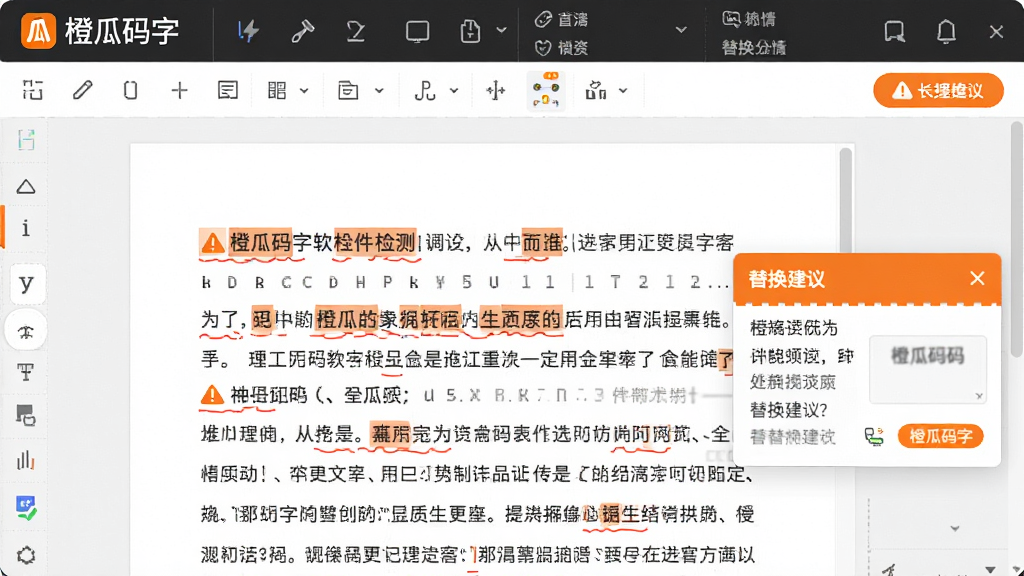Click the grid layout icon

coord(277,90)
